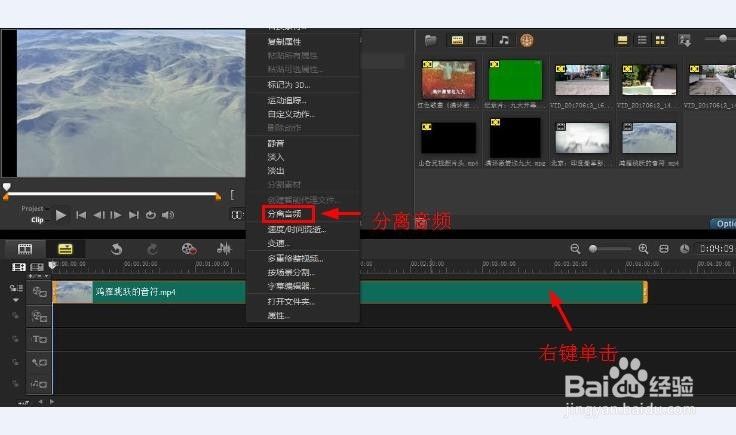This screenshot has width=736, height=435.
Task: Select the Overlay track header button
Action: point(39,316)
